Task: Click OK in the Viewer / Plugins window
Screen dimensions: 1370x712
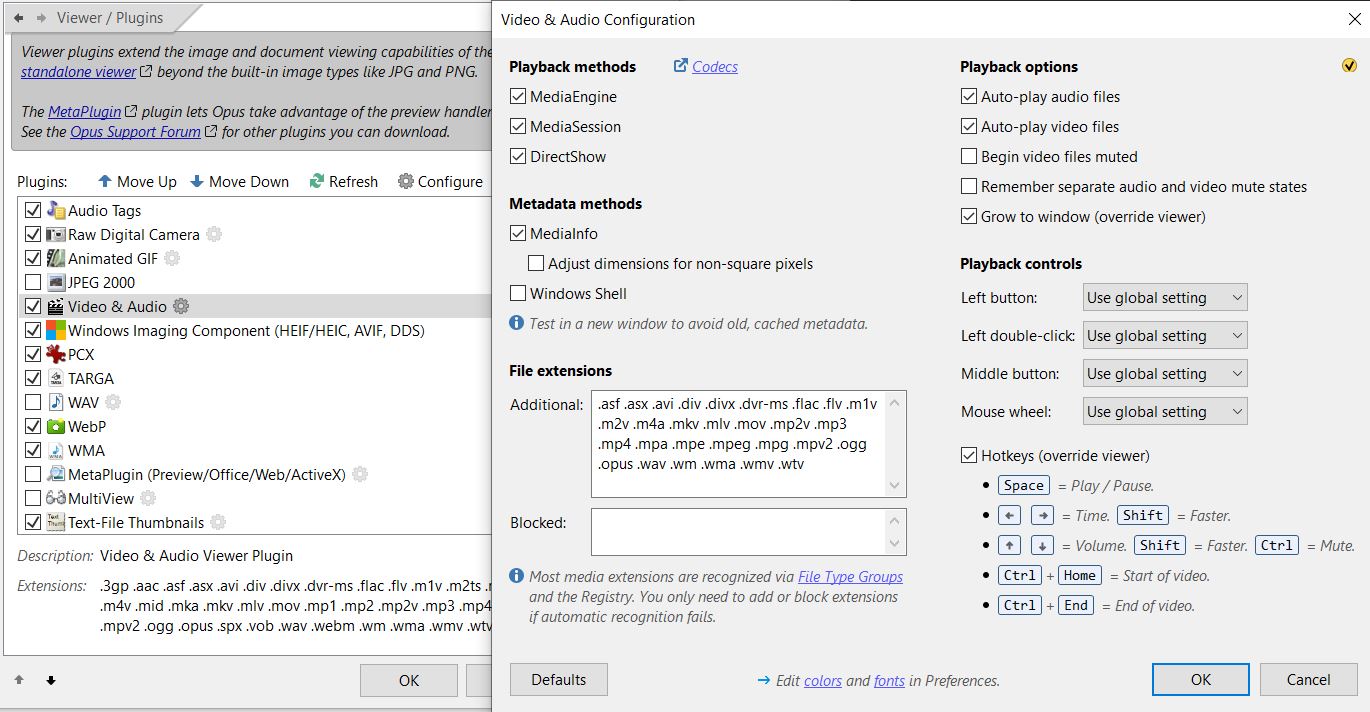Action: pos(409,681)
